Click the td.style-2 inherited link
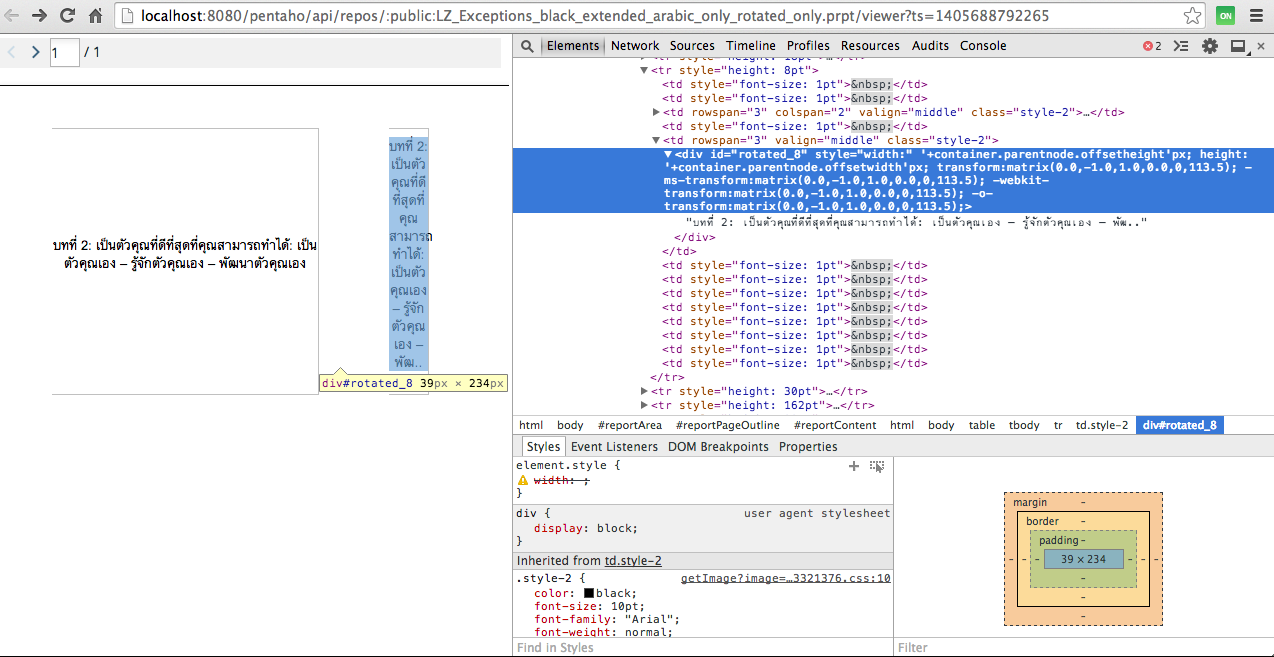1274x657 pixels. 633,561
